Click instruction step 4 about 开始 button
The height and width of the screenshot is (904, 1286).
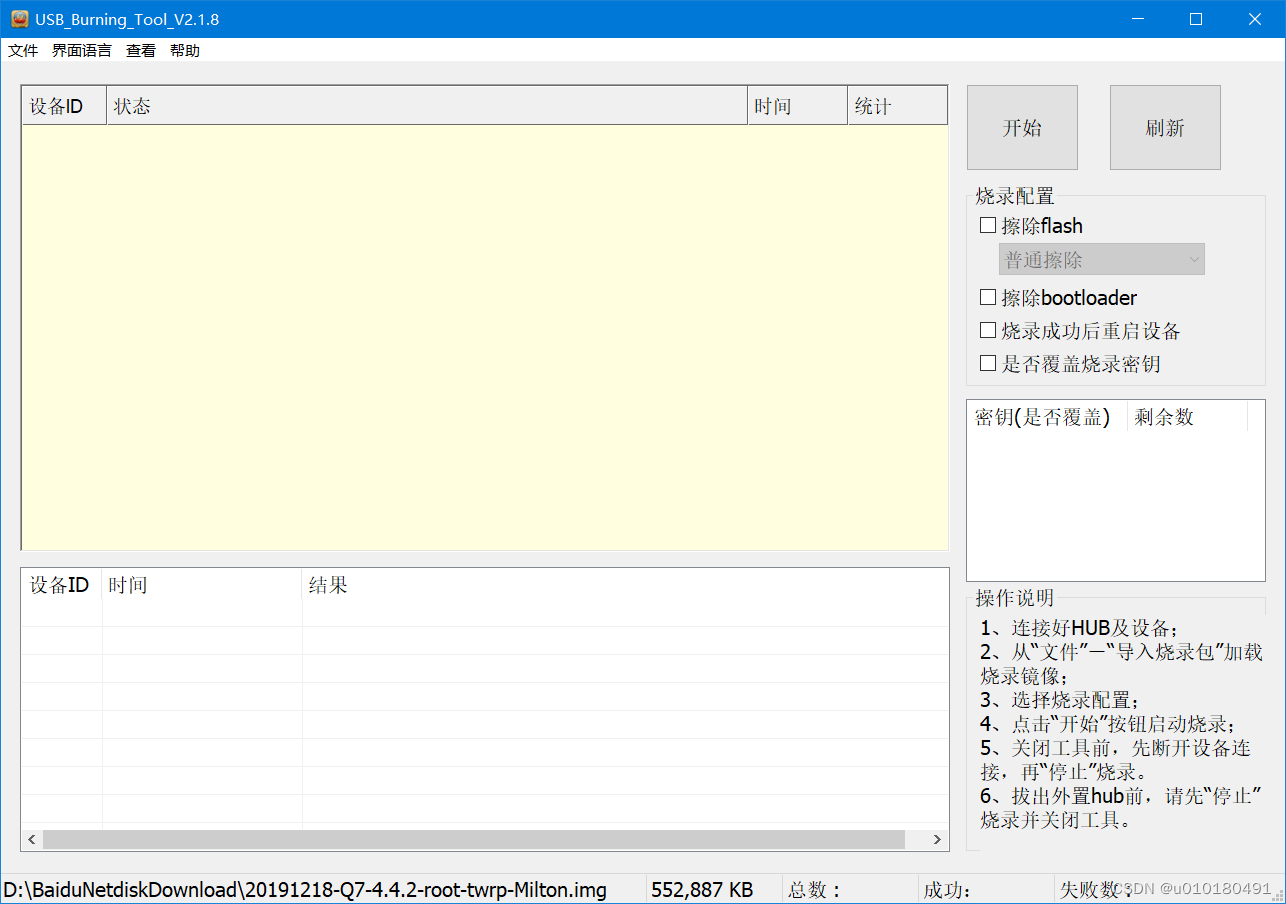click(1108, 724)
